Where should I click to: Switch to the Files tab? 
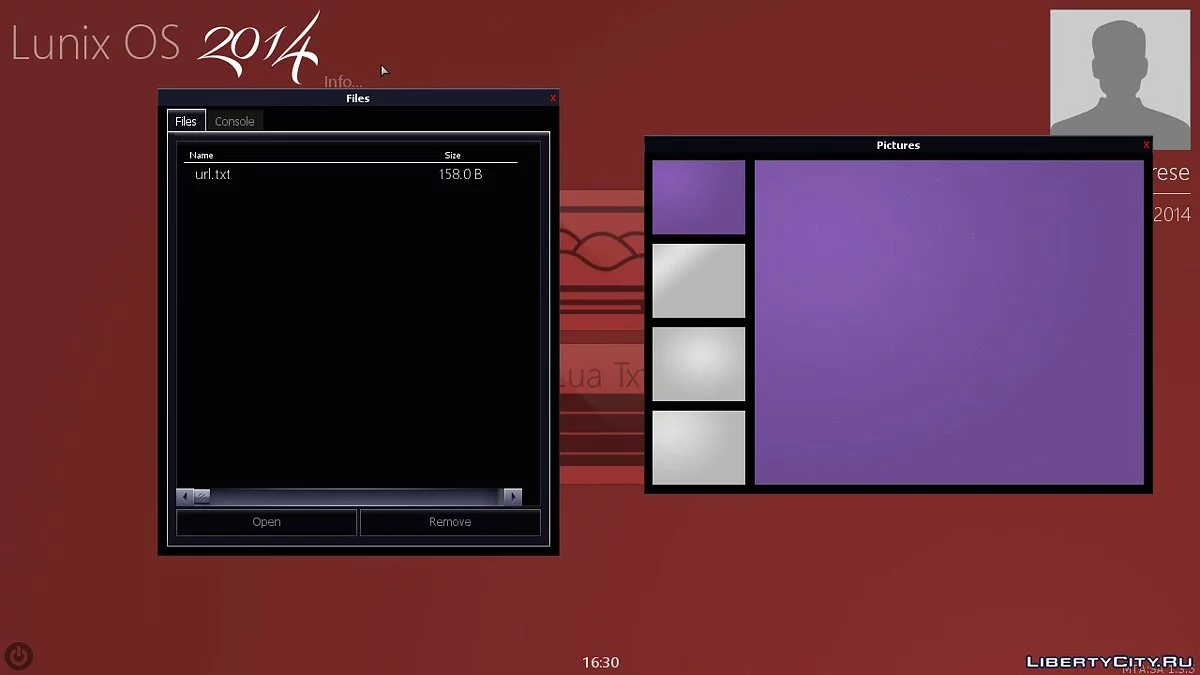185,120
